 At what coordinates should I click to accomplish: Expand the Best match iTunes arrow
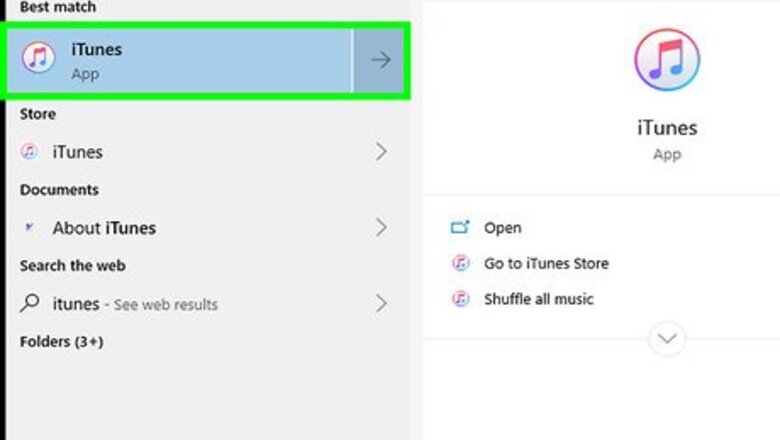coord(380,60)
